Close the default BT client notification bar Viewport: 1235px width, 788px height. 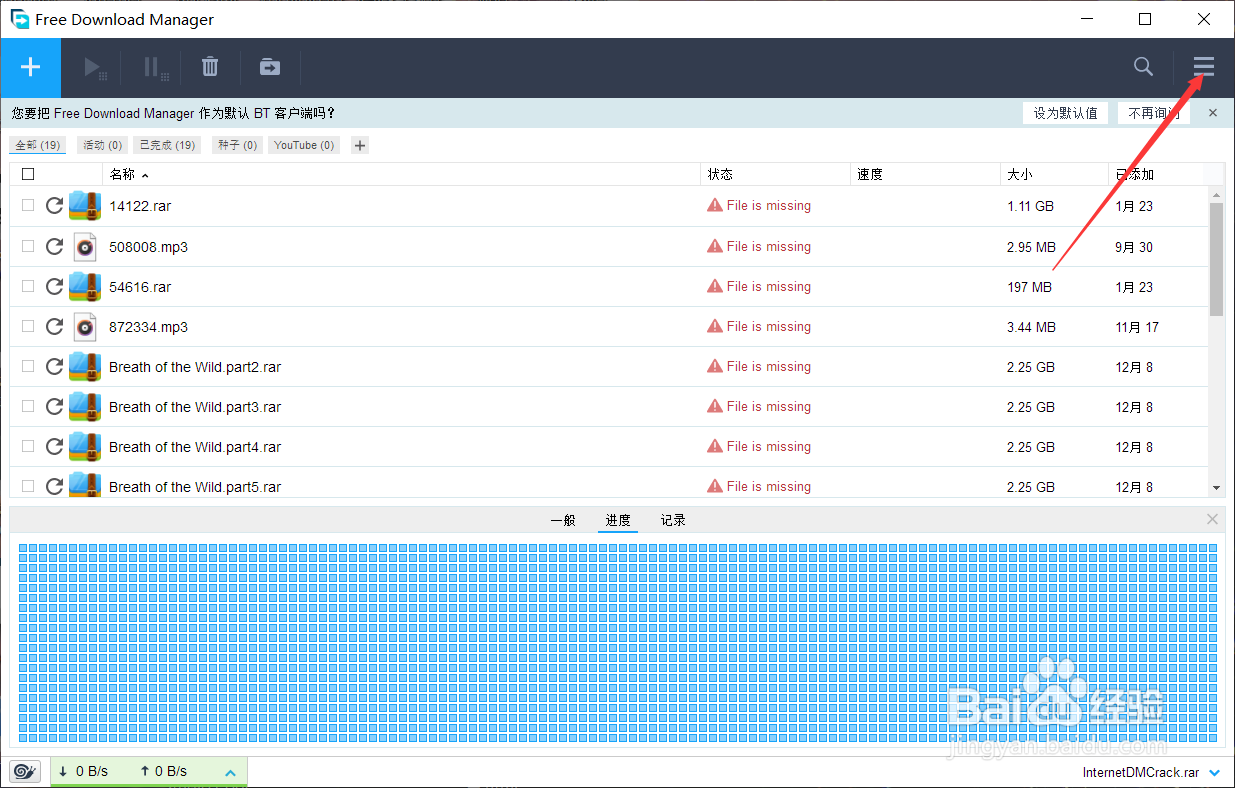[x=1213, y=113]
